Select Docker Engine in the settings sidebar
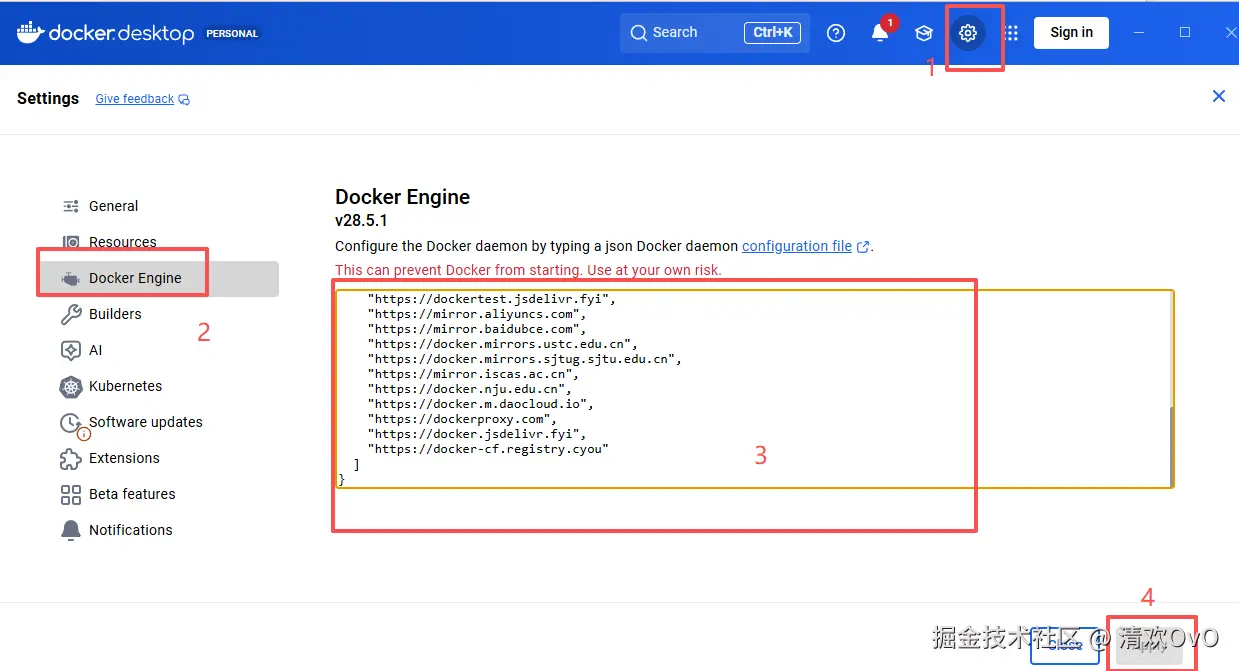Image resolution: width=1239 pixels, height=671 pixels. point(160,278)
